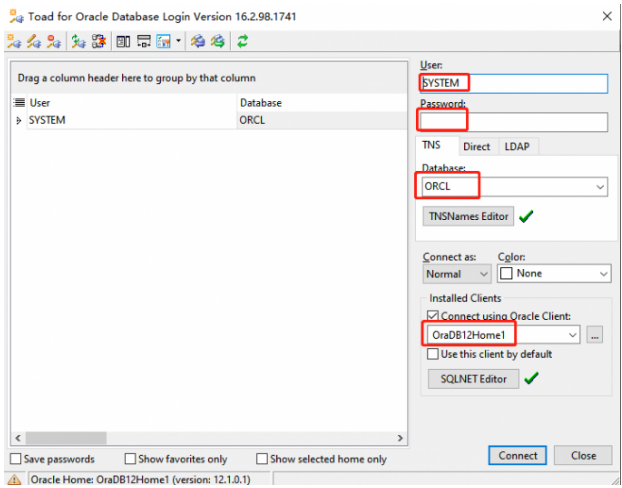Enable Show favorites only checkbox
622x488 pixels.
[x=130, y=459]
